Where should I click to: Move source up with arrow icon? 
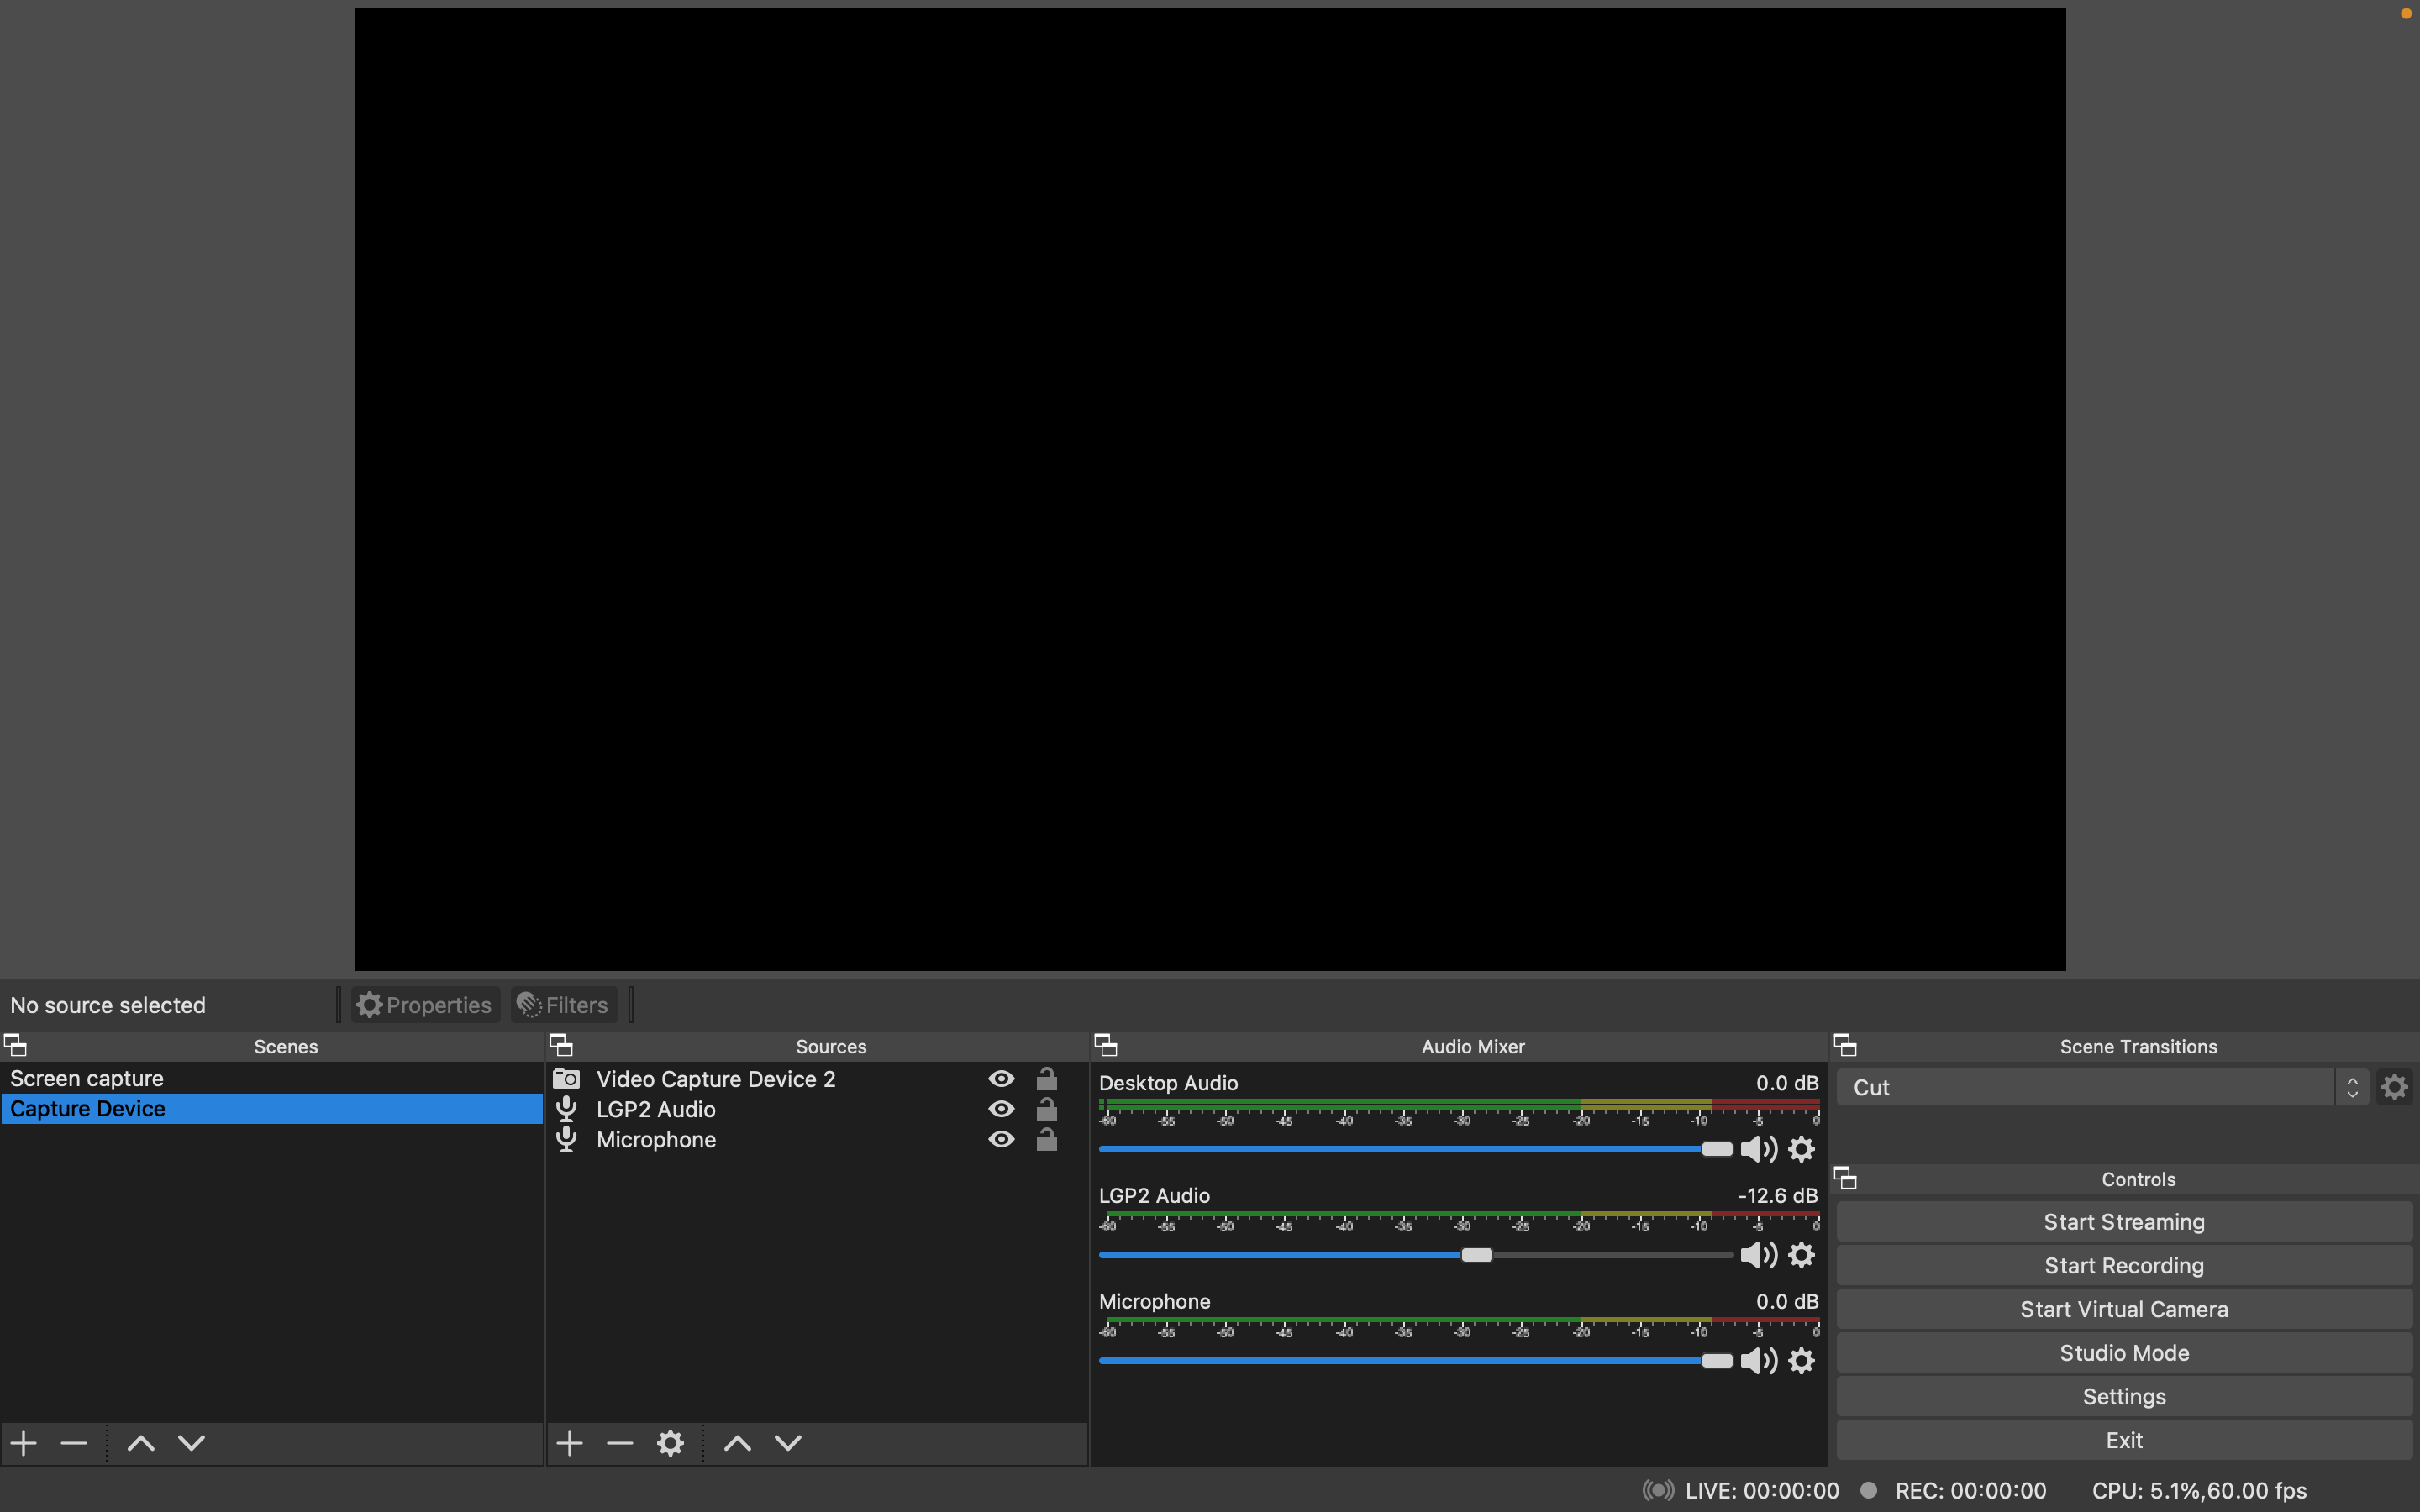pos(738,1443)
